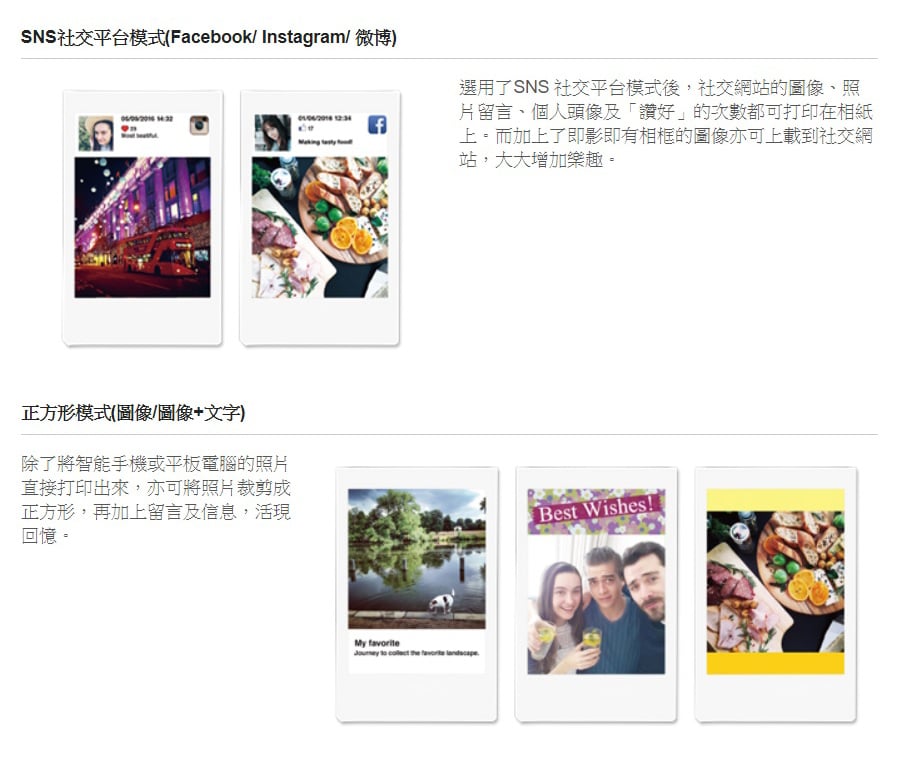Click the "My favorite" caption text
The width and height of the screenshot is (900, 768).
coord(377,642)
